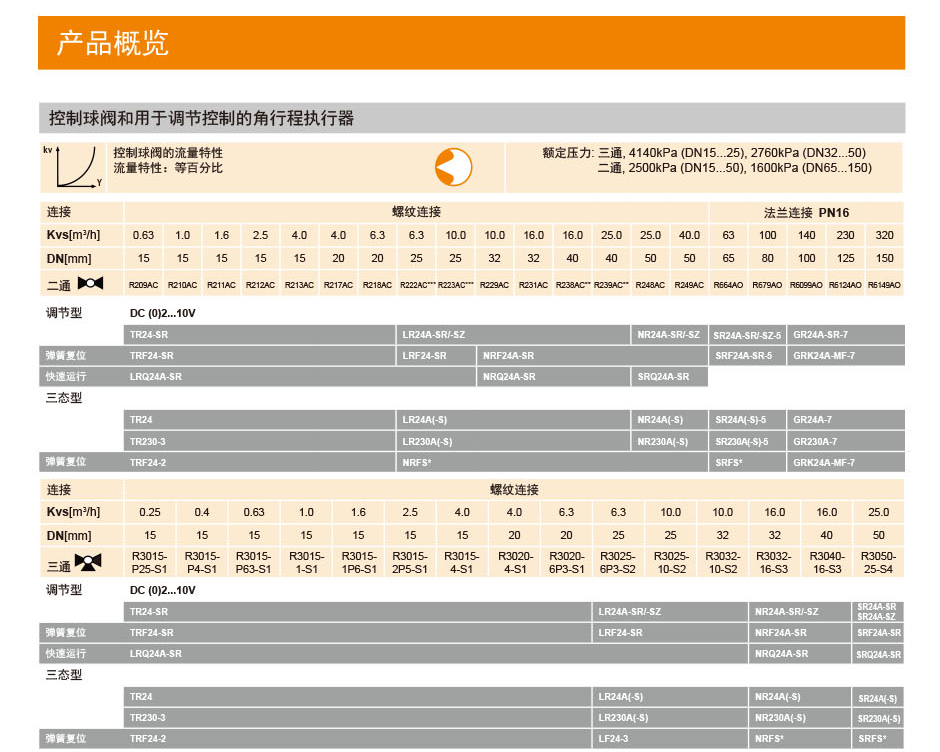Viewport: 940px width, 752px height.
Task: Select valve model R217AC
Action: 338,285
